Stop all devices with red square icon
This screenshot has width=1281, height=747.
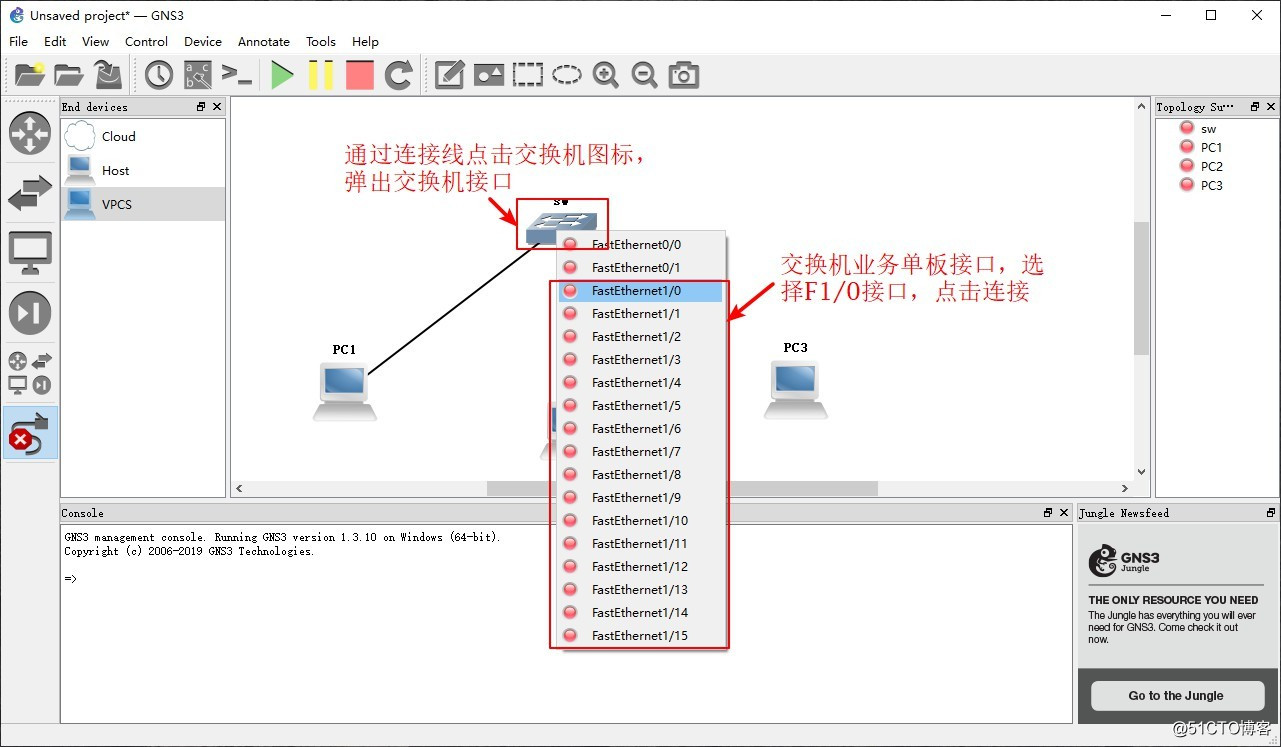360,74
